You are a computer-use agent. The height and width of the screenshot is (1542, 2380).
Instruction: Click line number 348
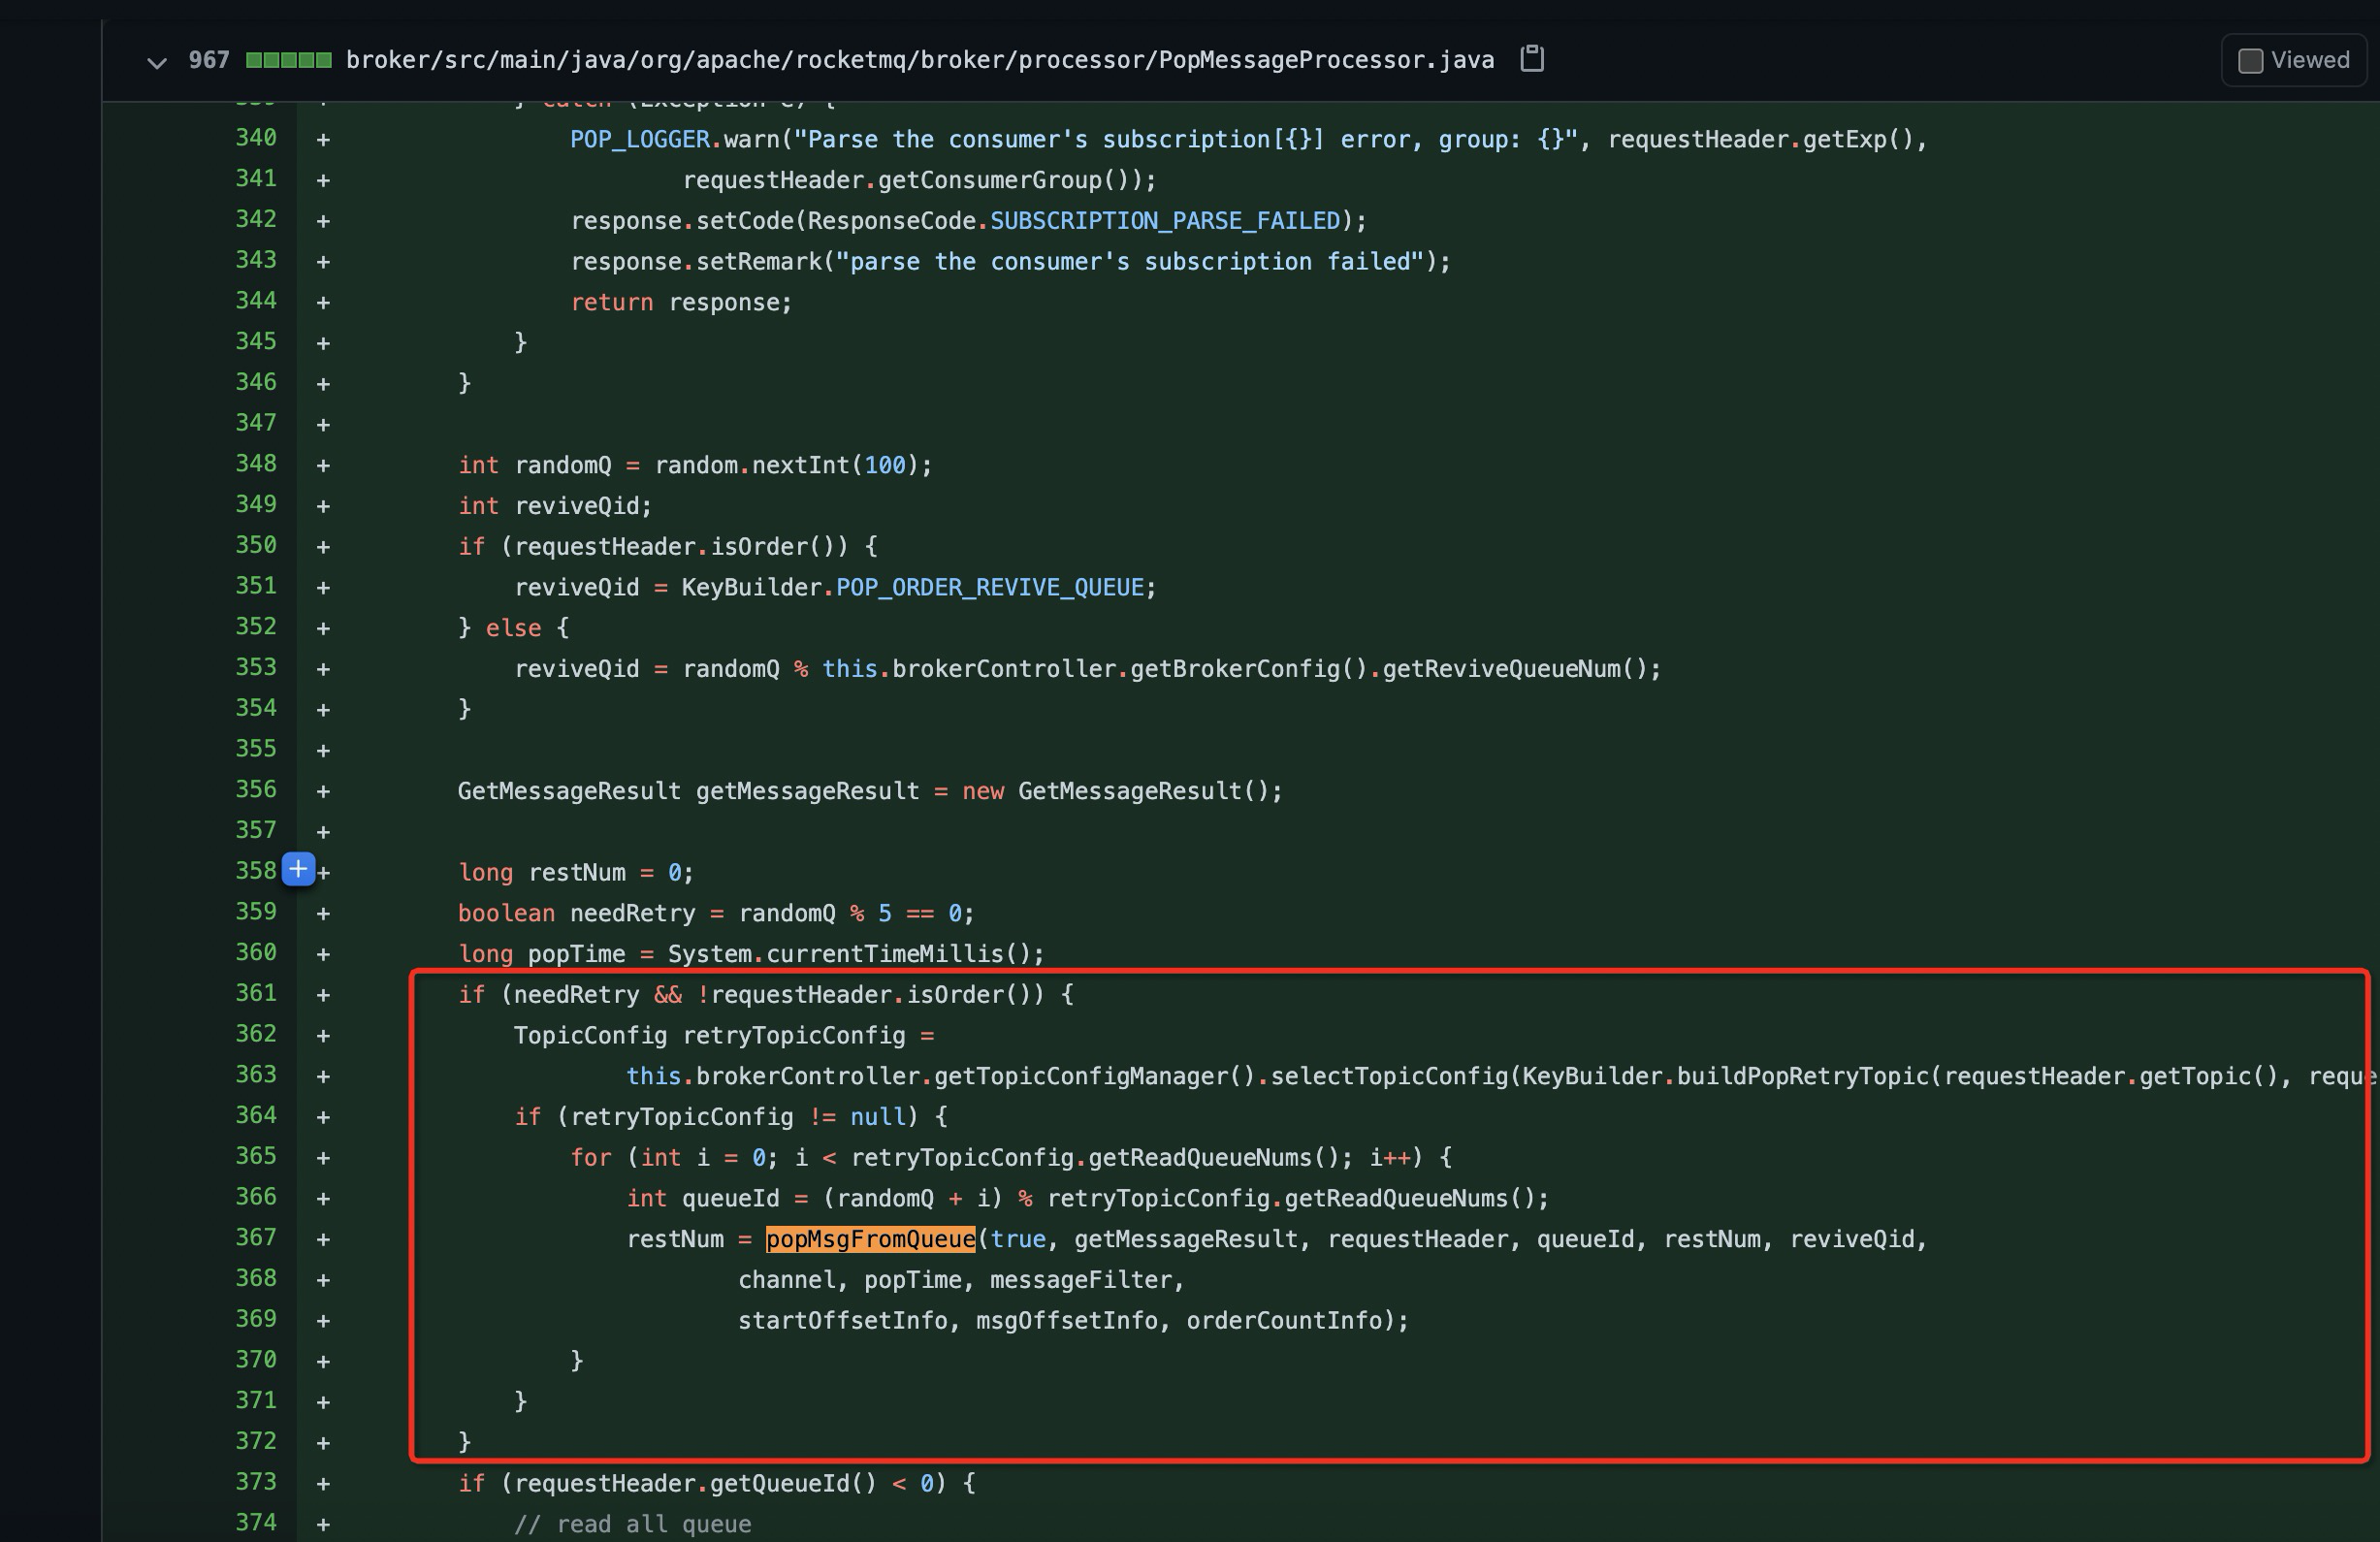click(256, 463)
